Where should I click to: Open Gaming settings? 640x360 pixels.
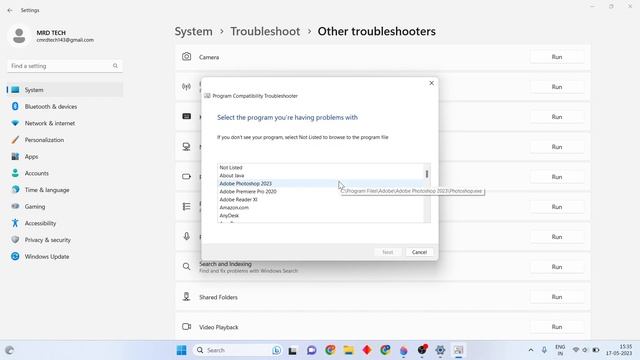tap(65, 207)
